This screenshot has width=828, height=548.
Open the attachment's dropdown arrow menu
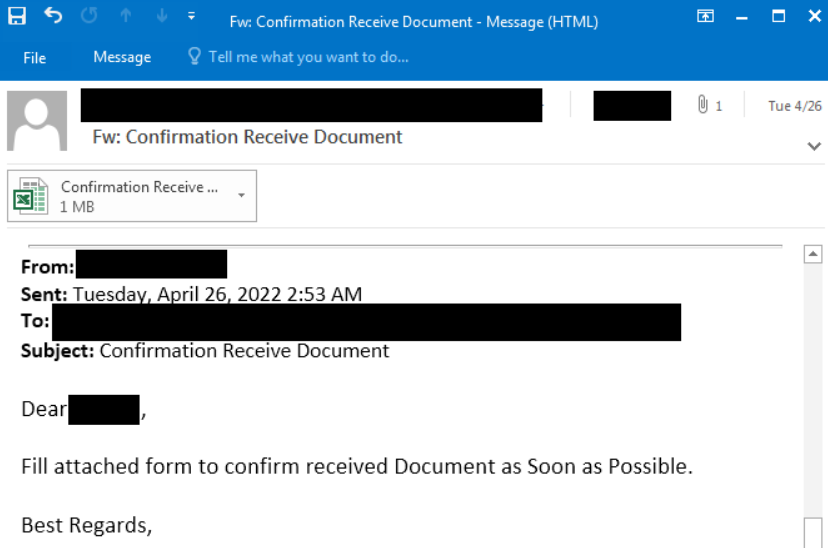241,195
